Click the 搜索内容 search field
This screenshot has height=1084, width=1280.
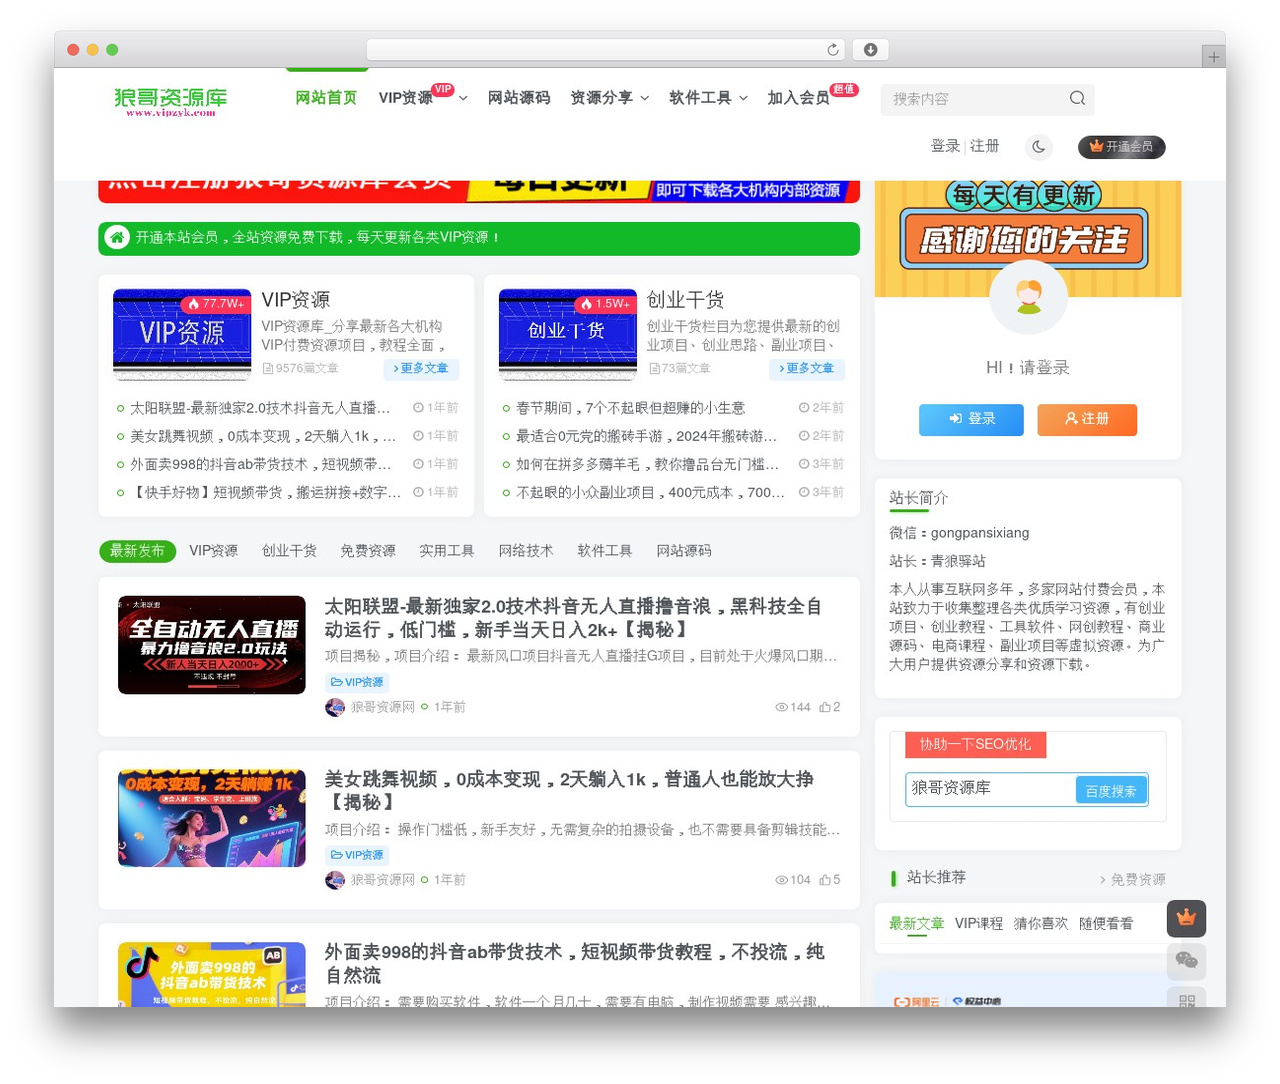(975, 99)
